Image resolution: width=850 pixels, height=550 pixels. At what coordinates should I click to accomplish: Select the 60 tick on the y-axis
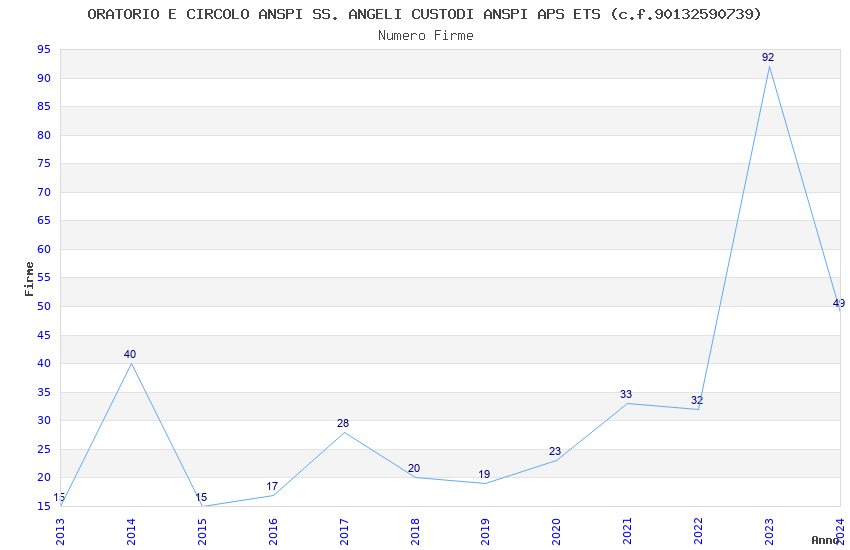coord(42,249)
